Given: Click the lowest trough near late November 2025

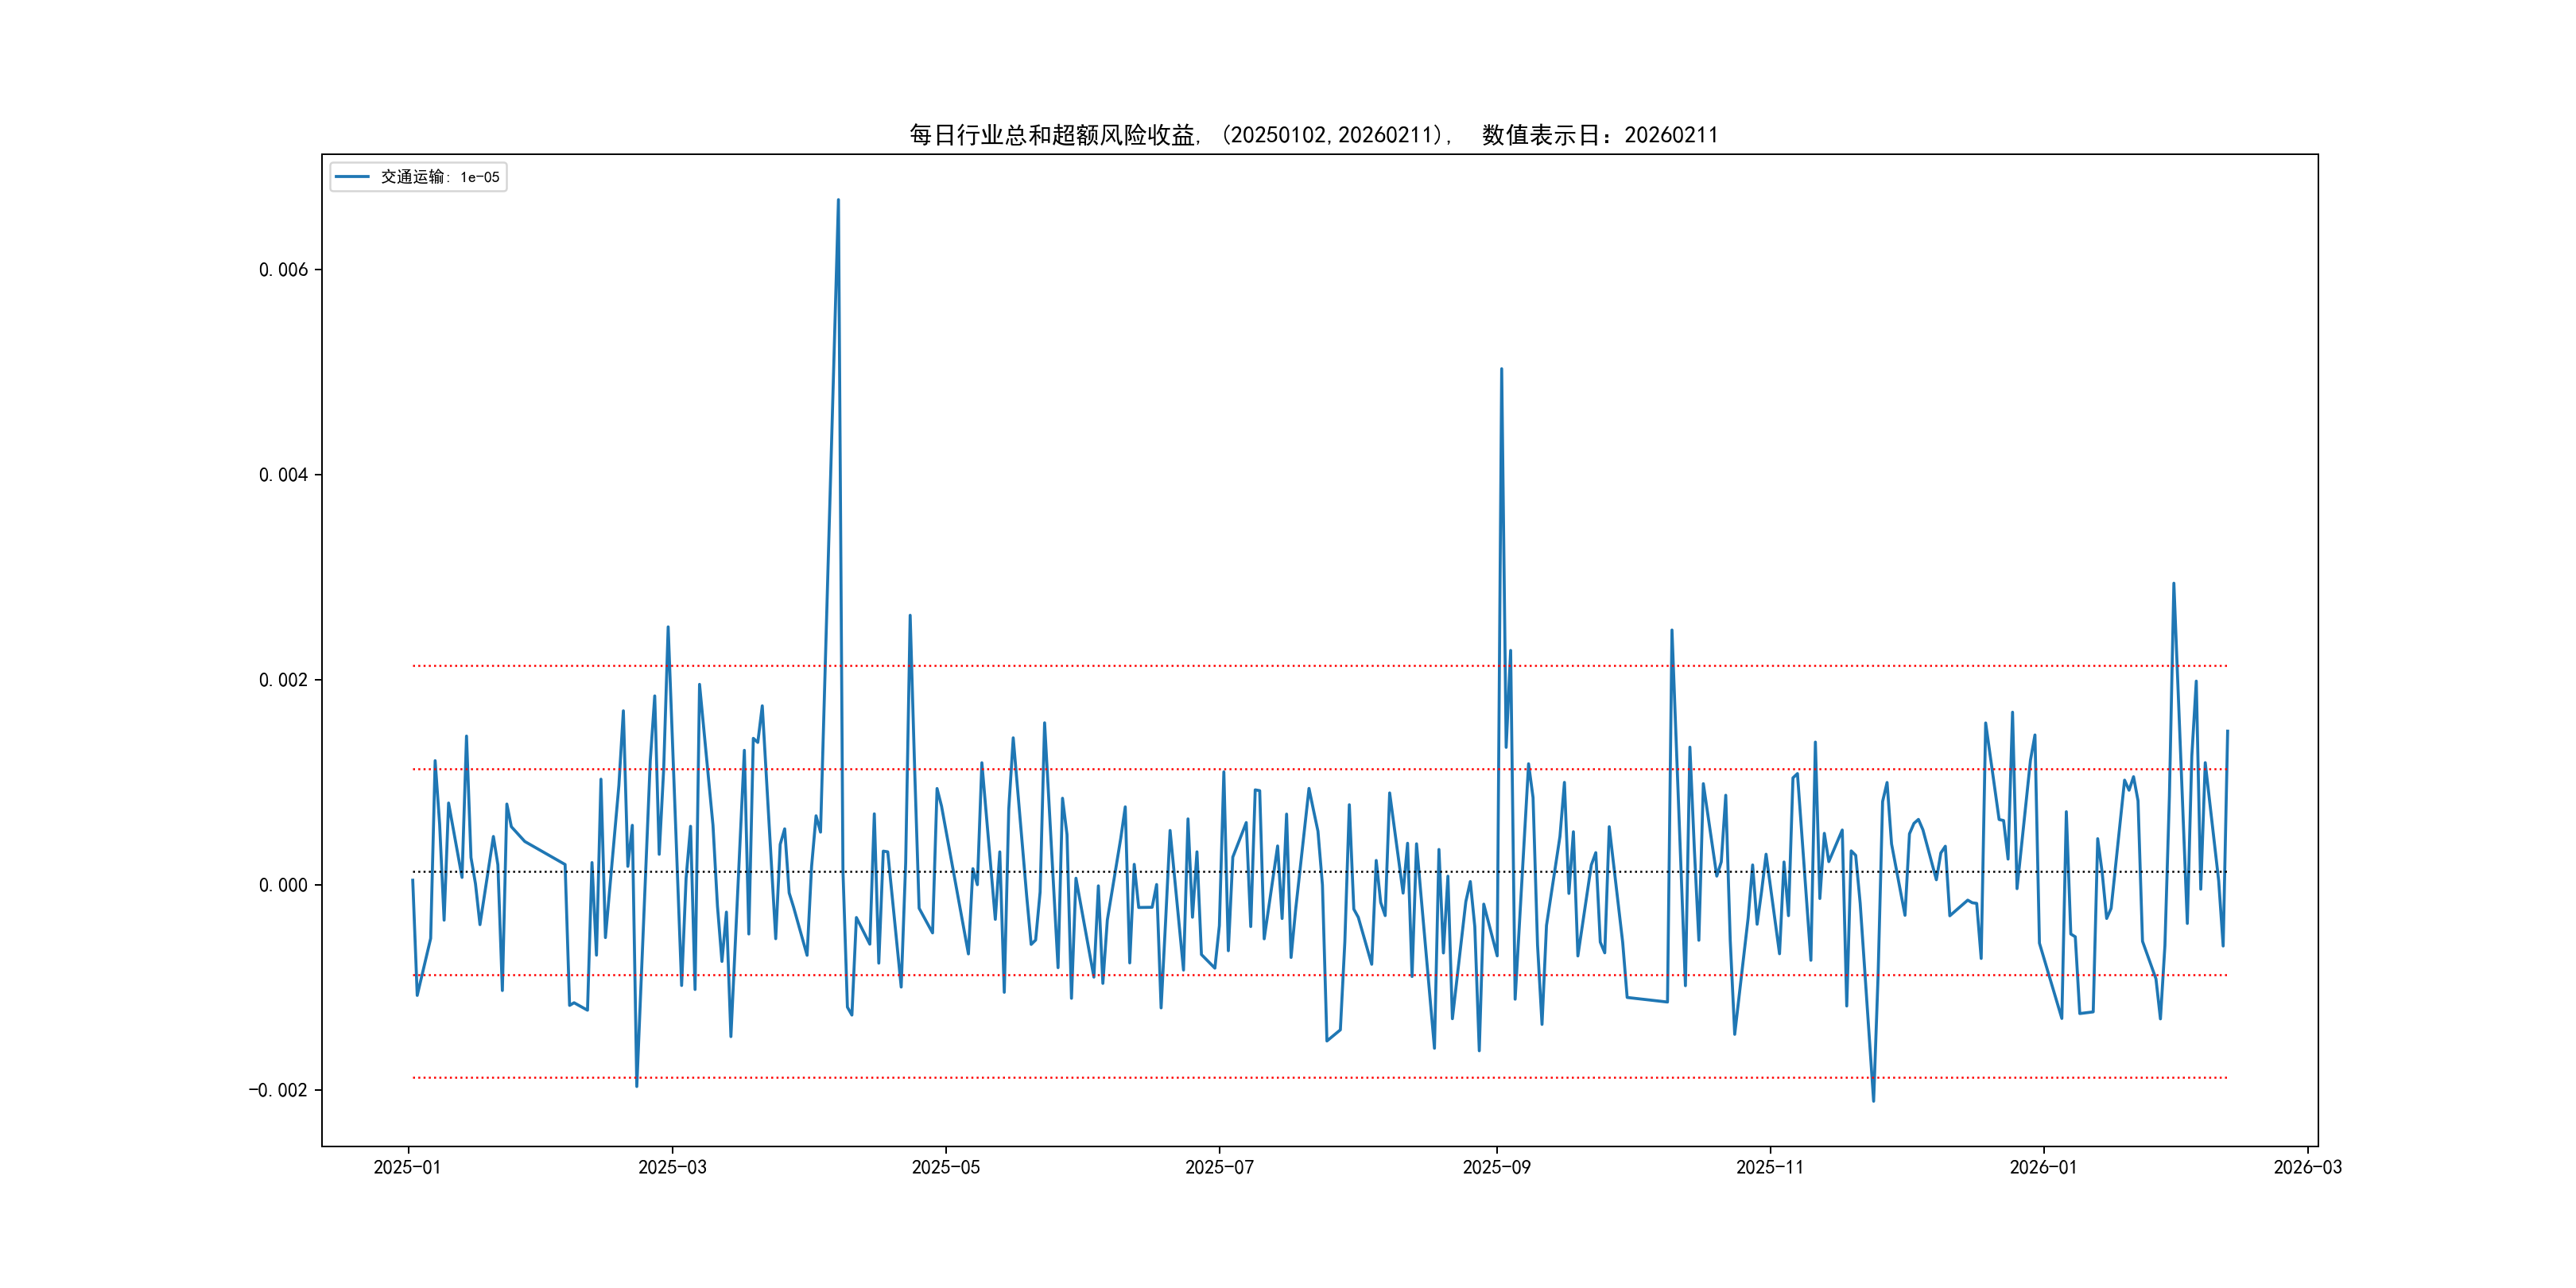Looking at the screenshot, I should pyautogui.click(x=1873, y=1101).
